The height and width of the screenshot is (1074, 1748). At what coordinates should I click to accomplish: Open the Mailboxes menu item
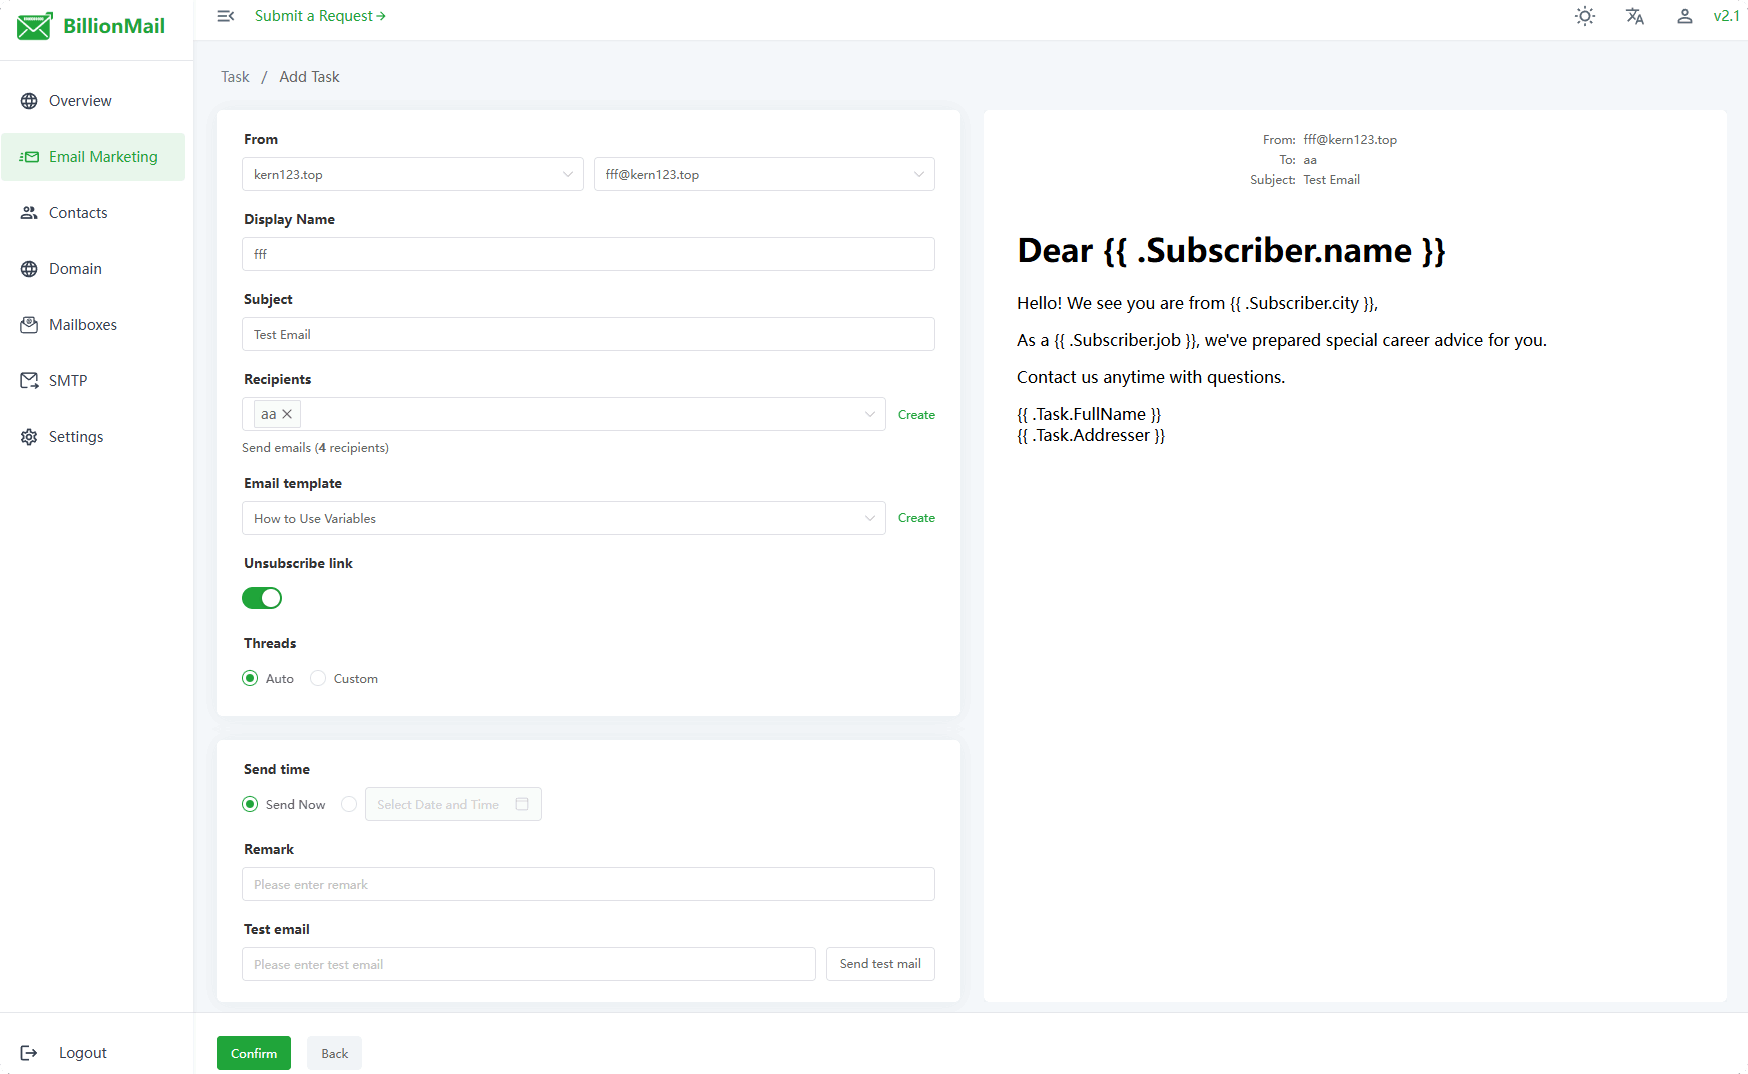83,325
